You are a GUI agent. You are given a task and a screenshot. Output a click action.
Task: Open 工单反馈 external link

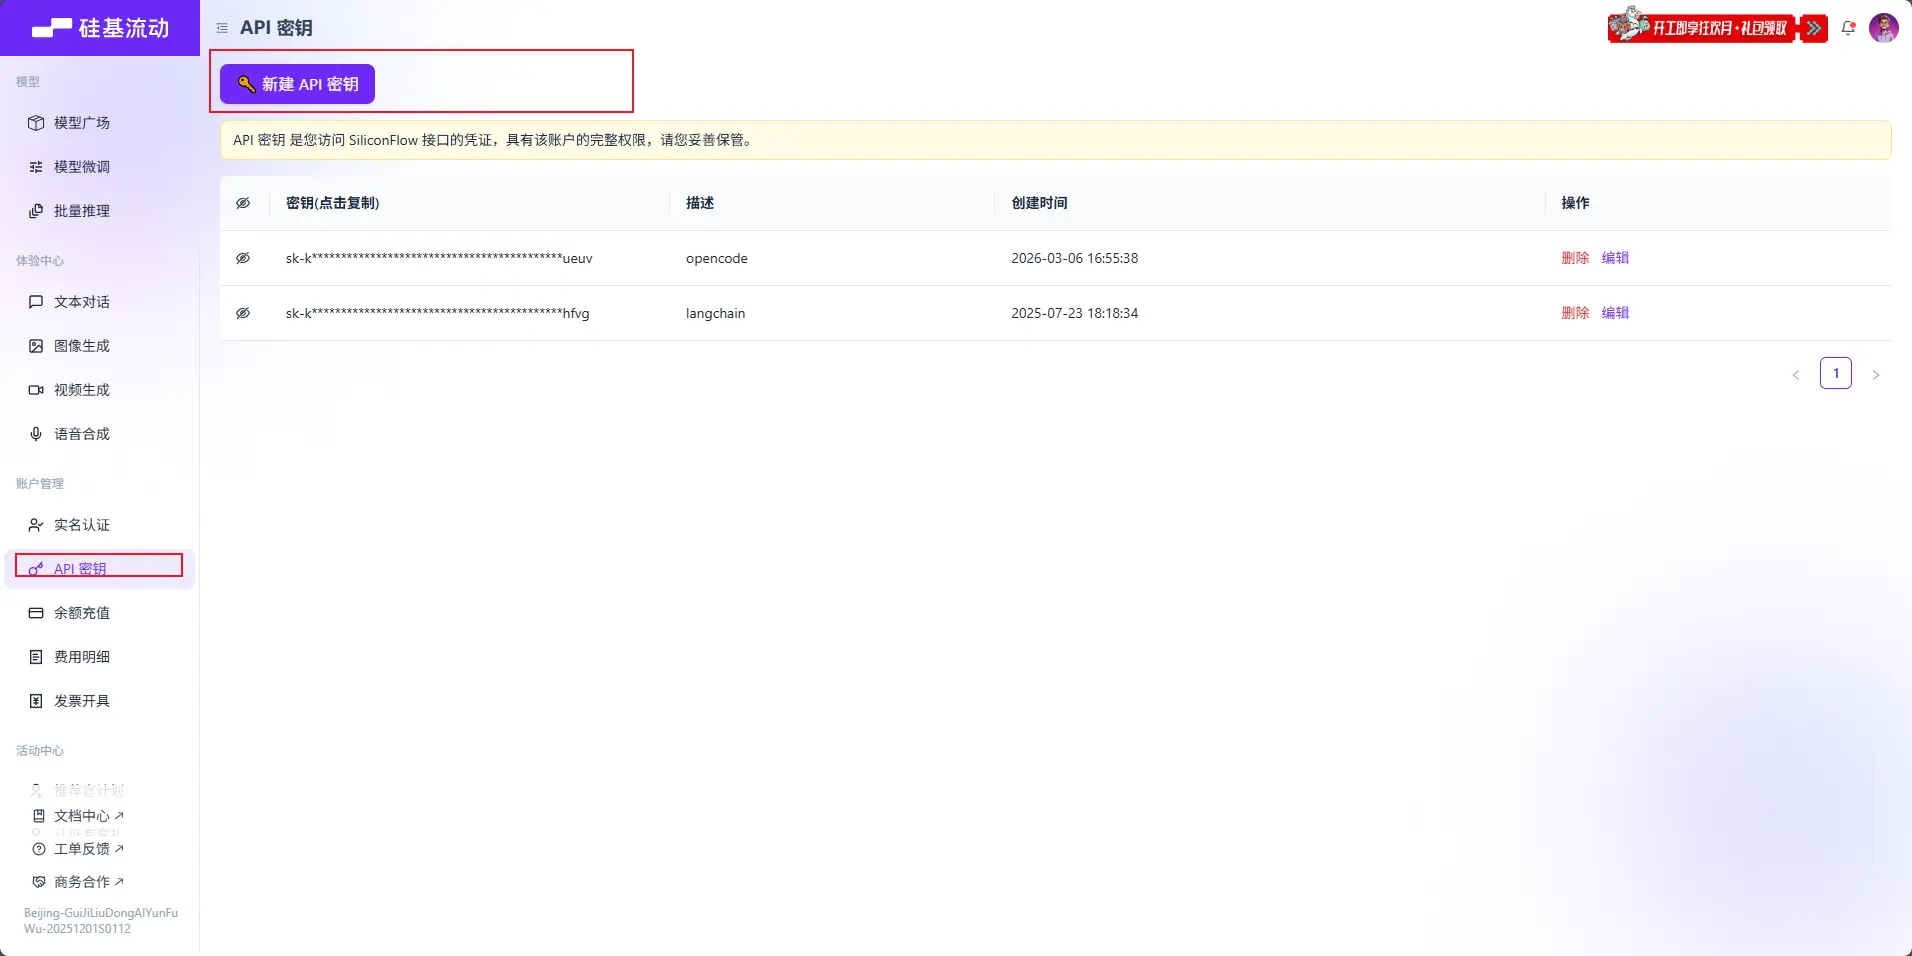79,849
